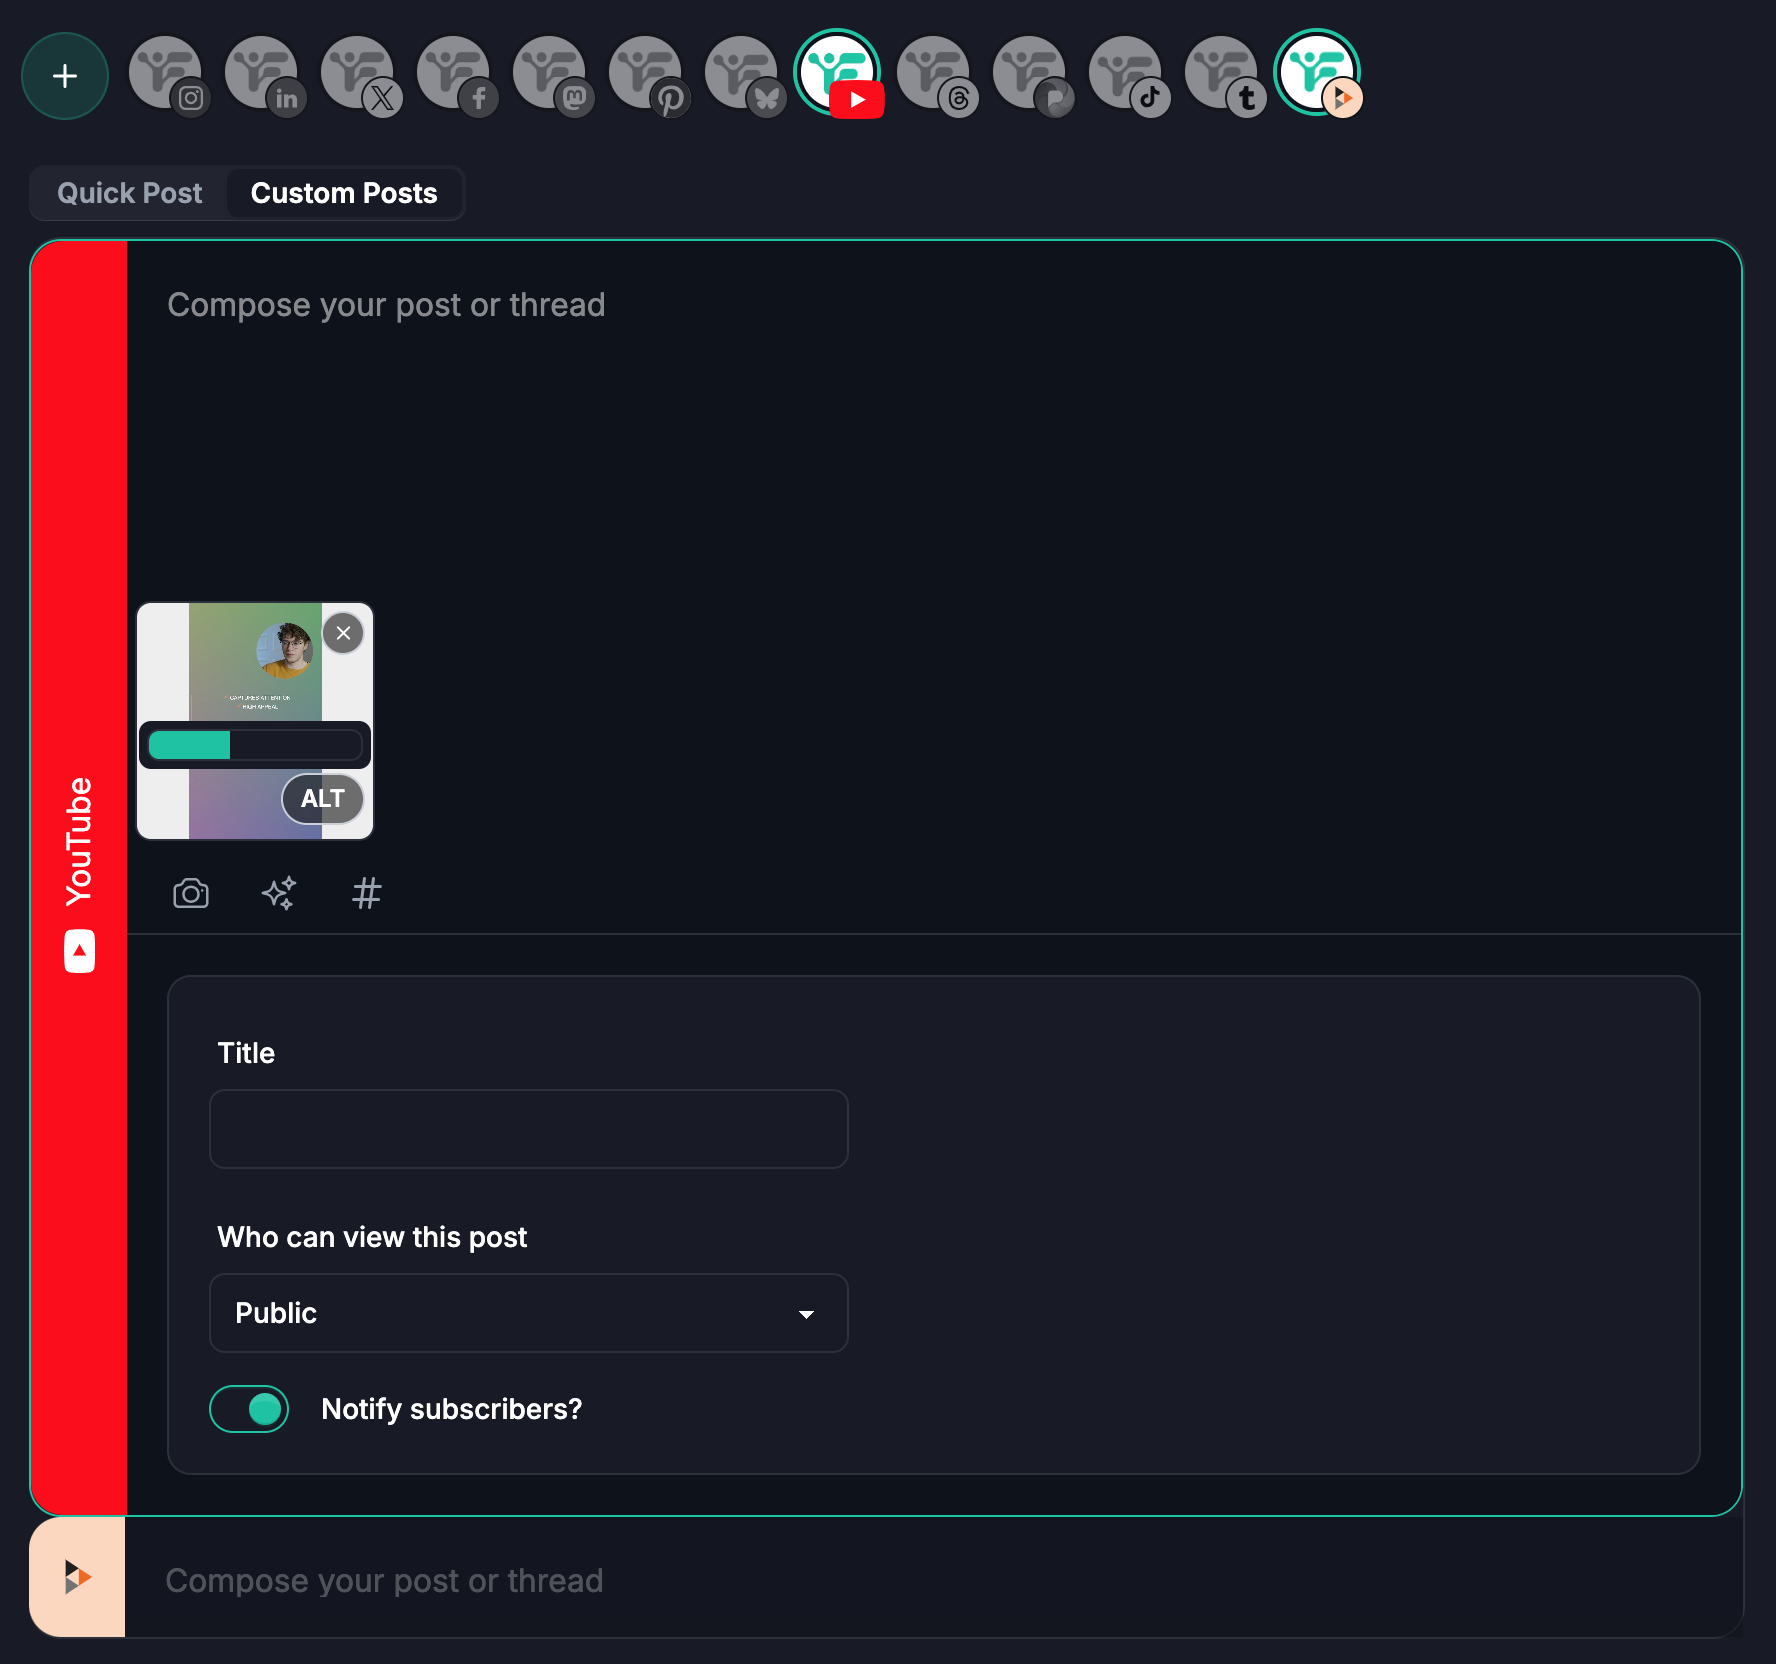The height and width of the screenshot is (1664, 1776).
Task: Toggle the Notify subscribers switch
Action: pyautogui.click(x=249, y=1409)
